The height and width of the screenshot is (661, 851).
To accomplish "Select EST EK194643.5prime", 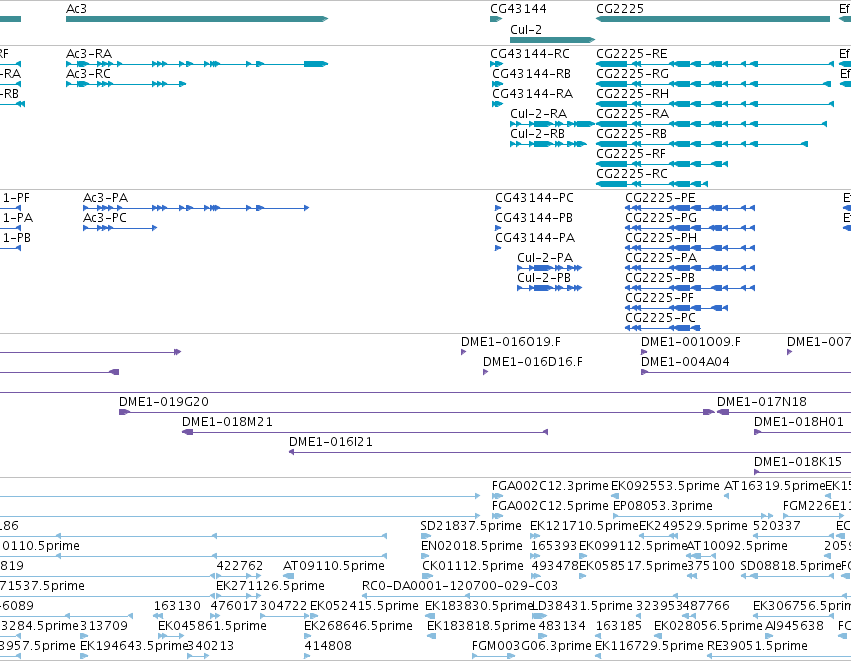I will point(84,656).
